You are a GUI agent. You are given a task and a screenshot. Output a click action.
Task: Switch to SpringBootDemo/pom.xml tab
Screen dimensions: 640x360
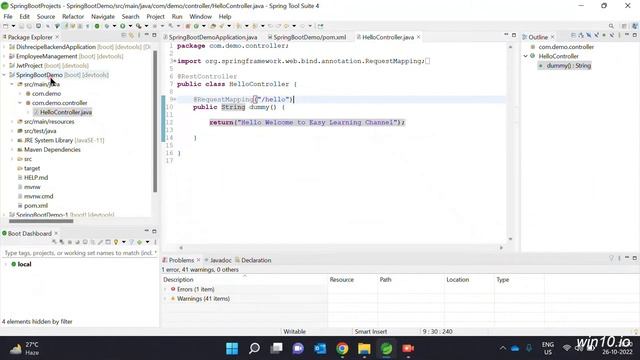(307, 37)
